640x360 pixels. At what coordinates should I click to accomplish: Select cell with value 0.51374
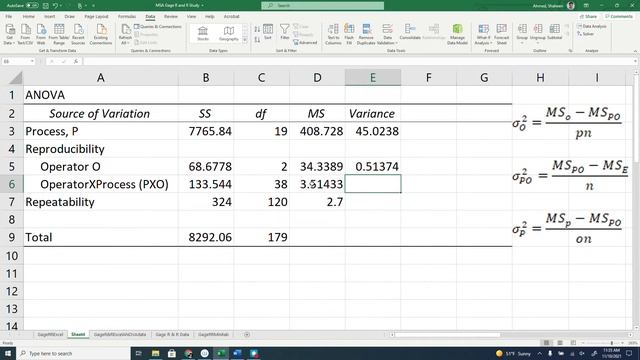click(x=373, y=167)
